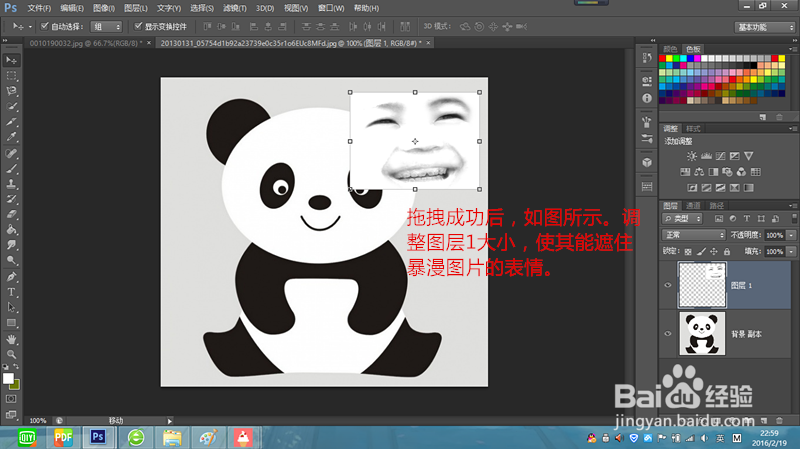Toggle lock position icon
Image resolution: width=800 pixels, height=449 pixels.
point(714,252)
